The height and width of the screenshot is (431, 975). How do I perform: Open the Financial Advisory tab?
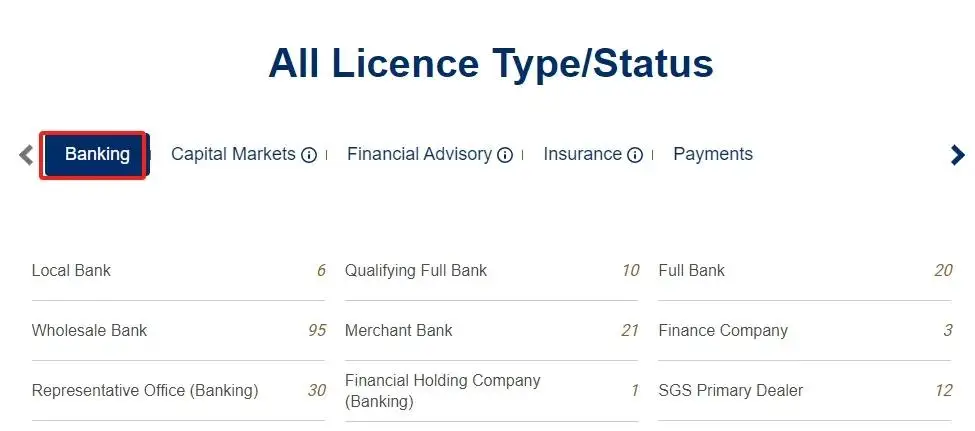[x=419, y=154]
